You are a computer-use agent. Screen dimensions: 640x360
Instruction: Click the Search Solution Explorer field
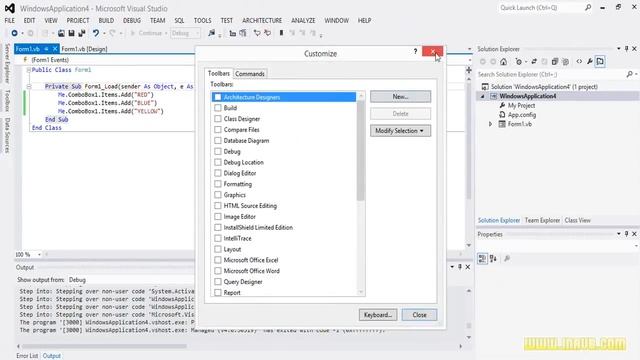tap(551, 74)
